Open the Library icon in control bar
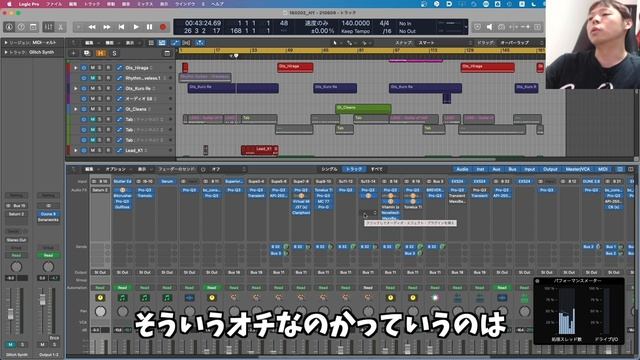 9,27
